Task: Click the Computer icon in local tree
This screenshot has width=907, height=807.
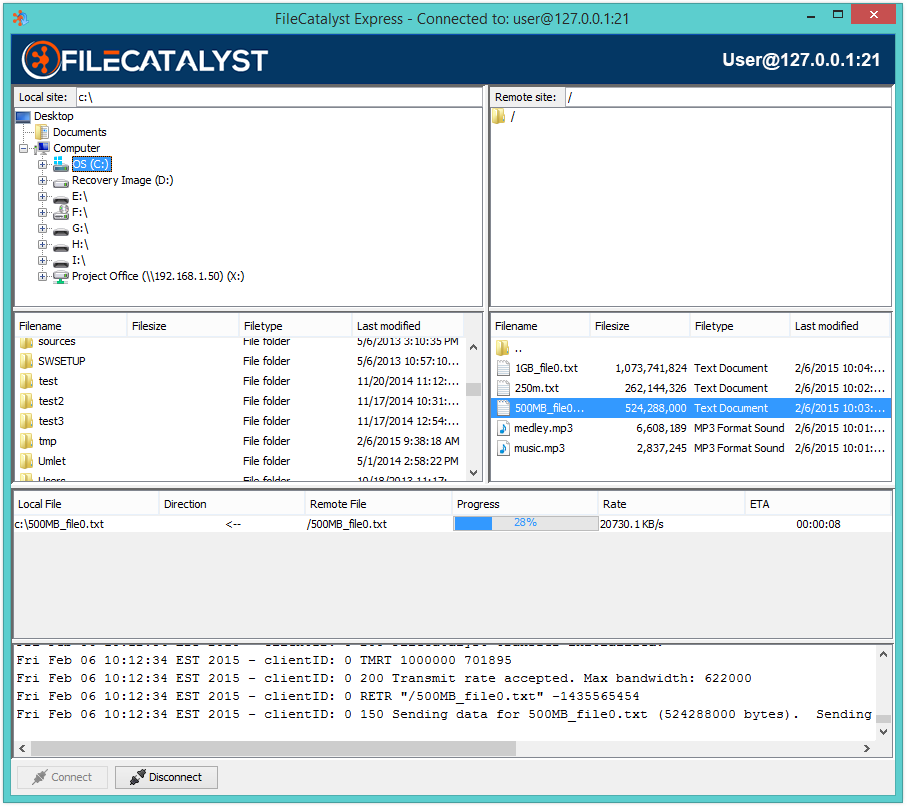Action: point(43,148)
